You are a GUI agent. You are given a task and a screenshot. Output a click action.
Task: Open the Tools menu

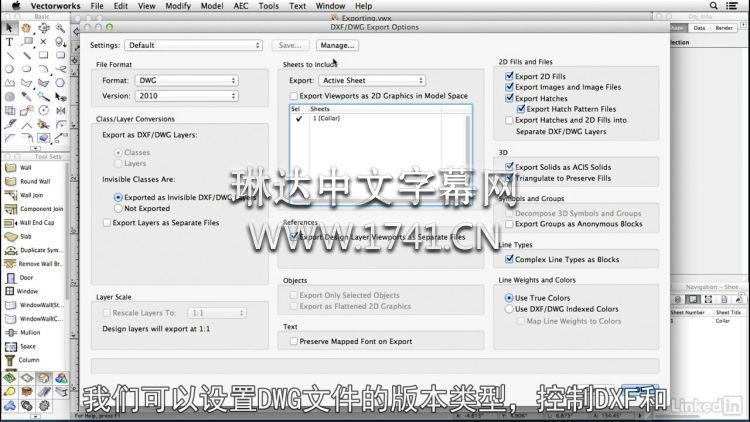269,6
